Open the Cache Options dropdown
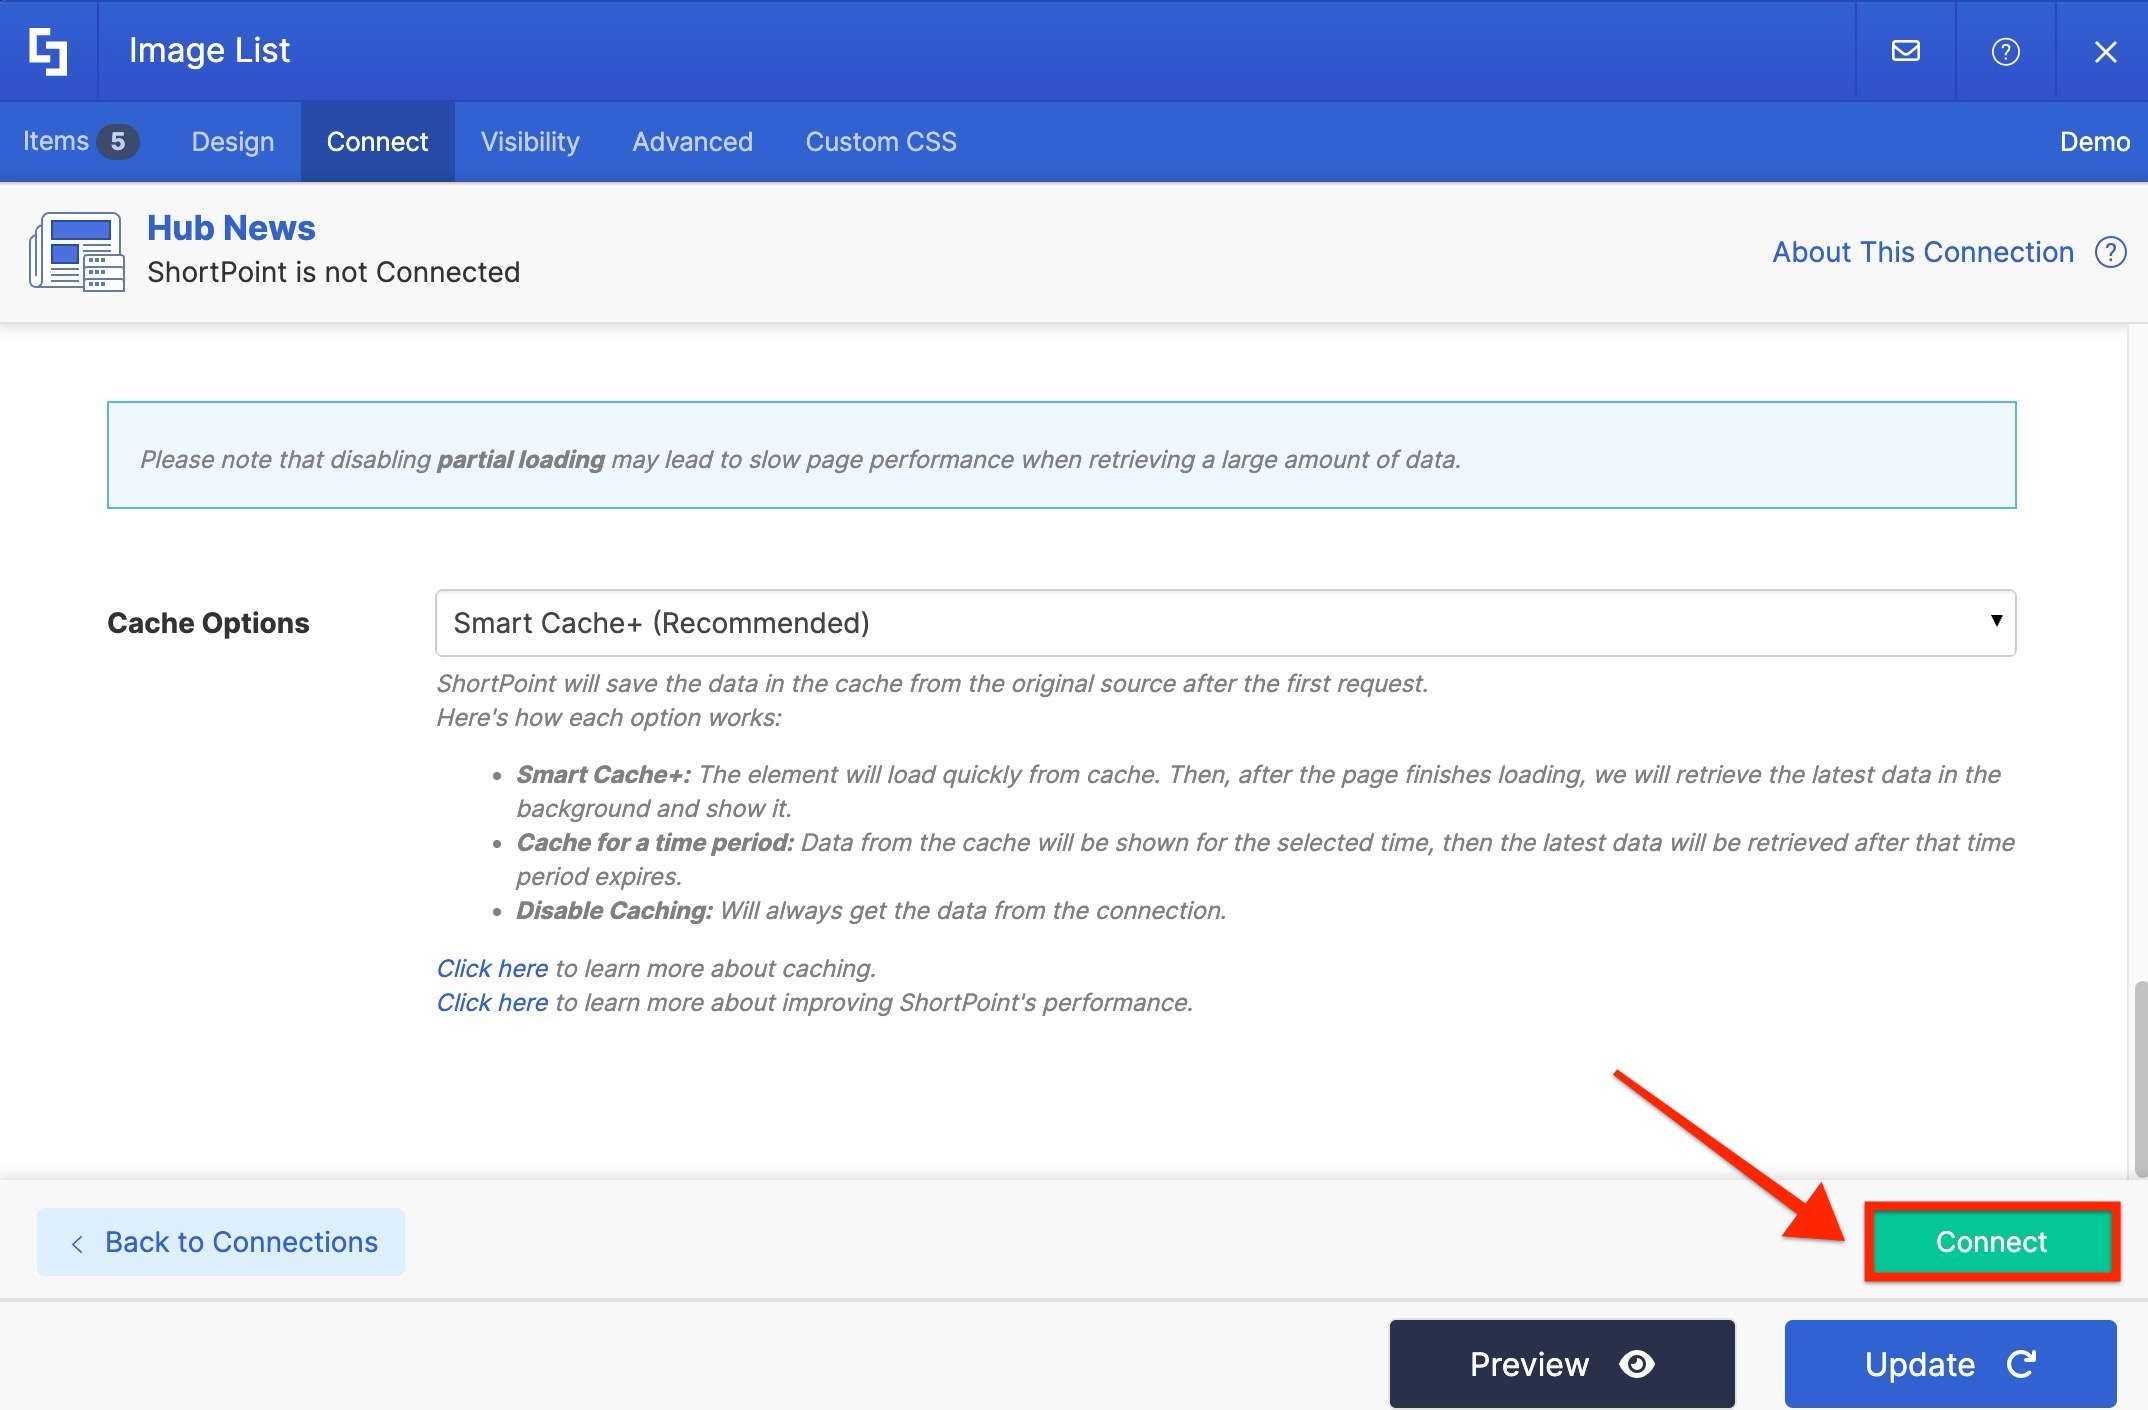 pos(1224,623)
